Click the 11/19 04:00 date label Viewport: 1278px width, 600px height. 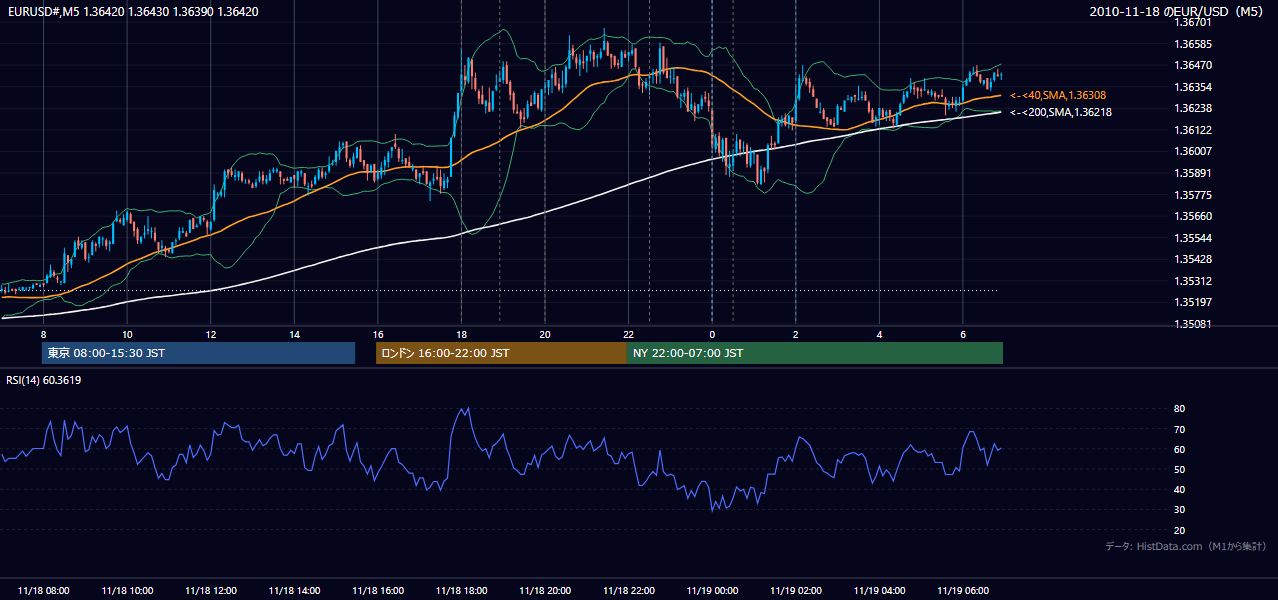click(x=879, y=591)
